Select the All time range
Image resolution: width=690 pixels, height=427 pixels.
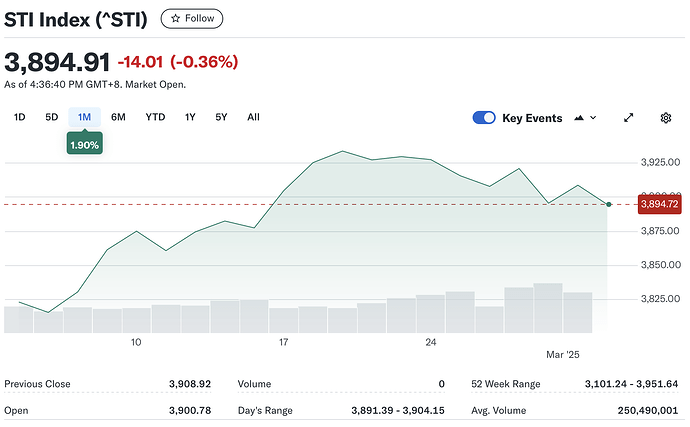(253, 117)
